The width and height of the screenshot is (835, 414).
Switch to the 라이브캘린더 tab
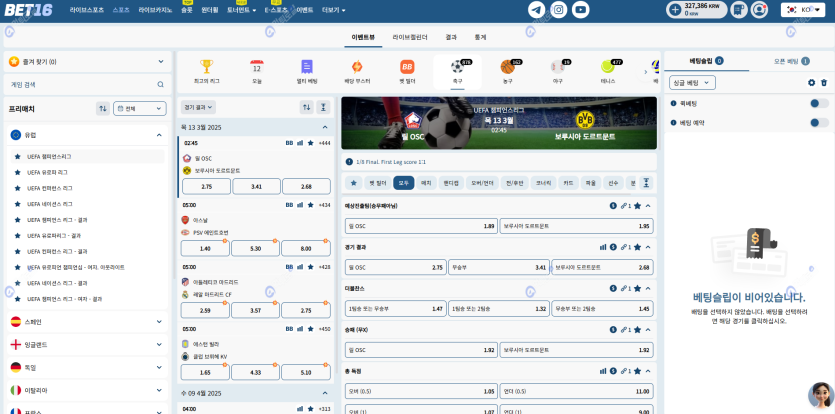[410, 37]
